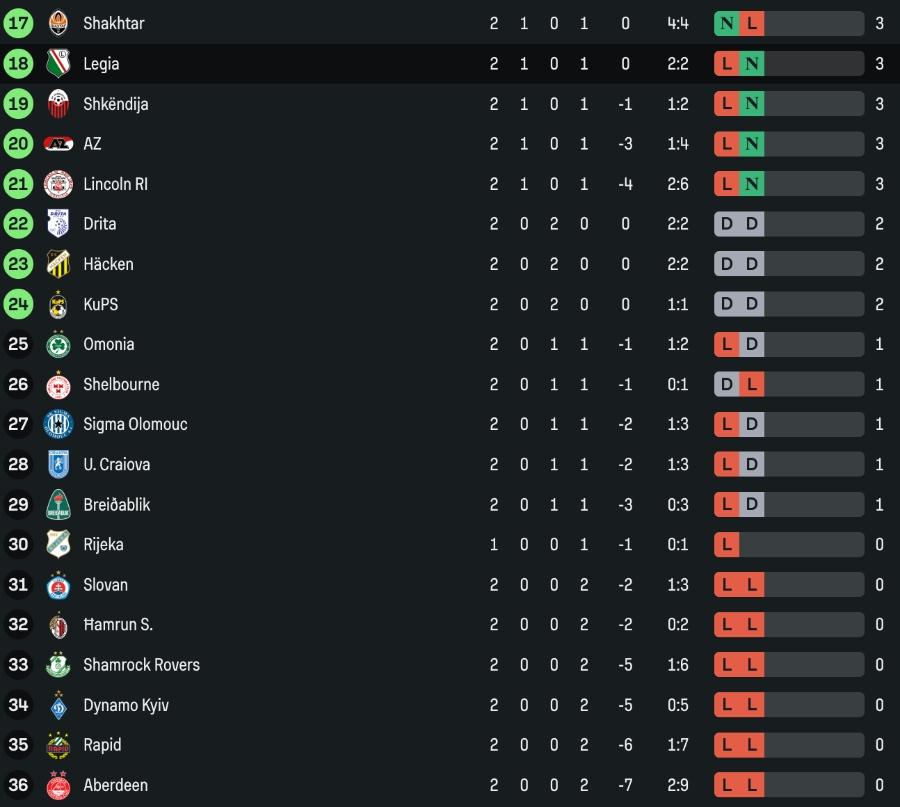Click the Breiðablik team name

[117, 505]
